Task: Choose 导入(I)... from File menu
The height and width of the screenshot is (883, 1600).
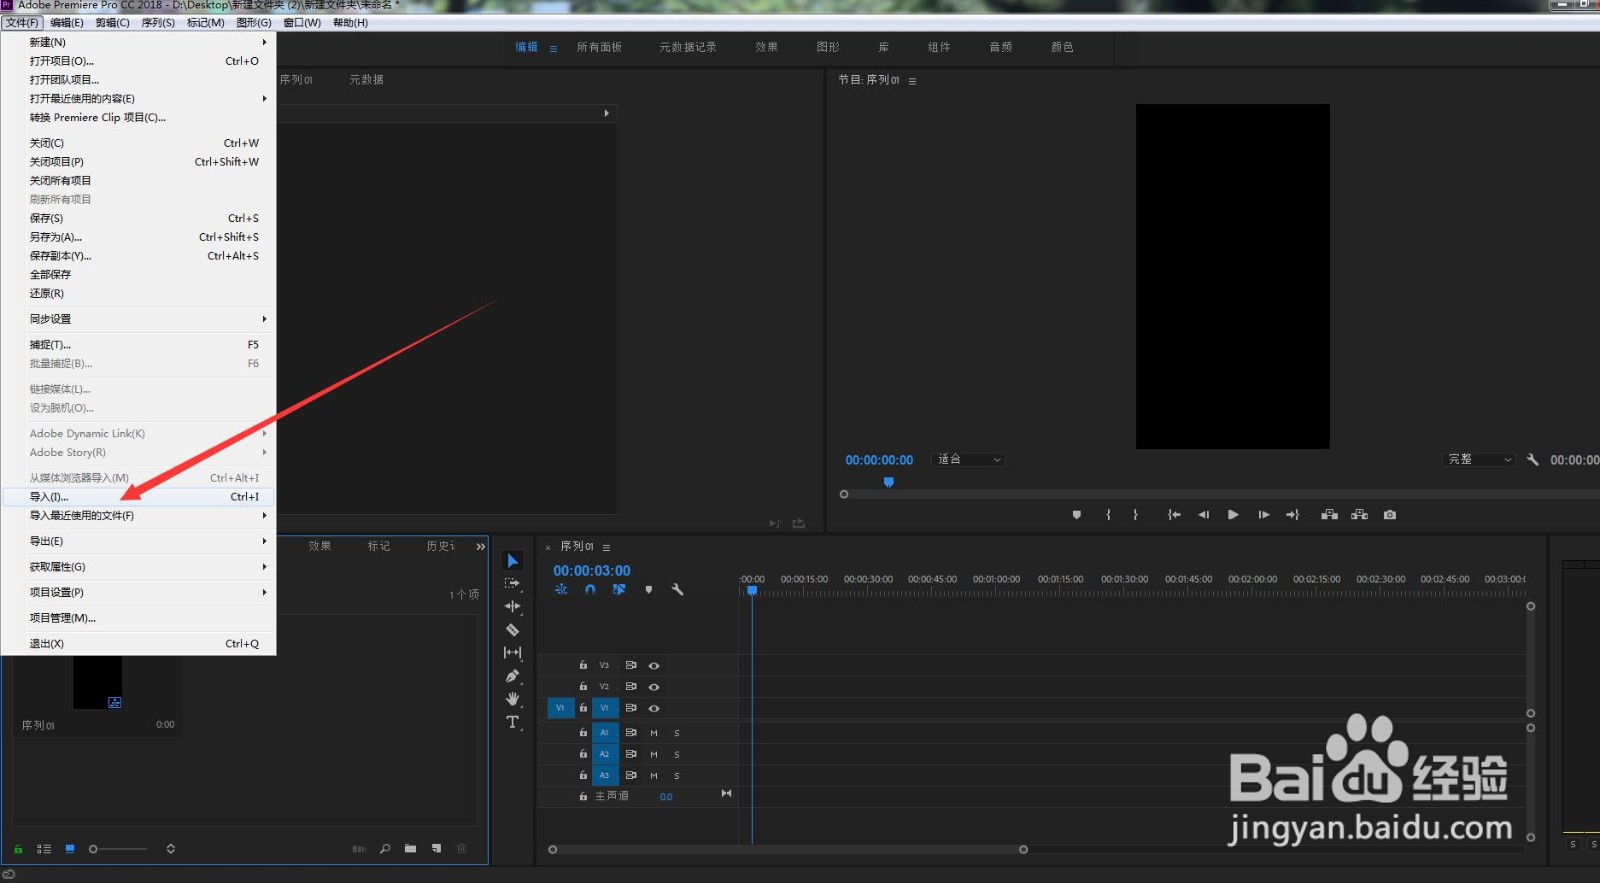Action: [139, 497]
